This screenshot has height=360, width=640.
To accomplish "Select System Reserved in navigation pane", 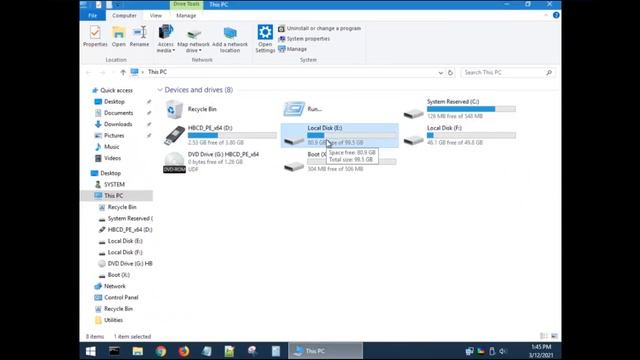I will coord(126,218).
